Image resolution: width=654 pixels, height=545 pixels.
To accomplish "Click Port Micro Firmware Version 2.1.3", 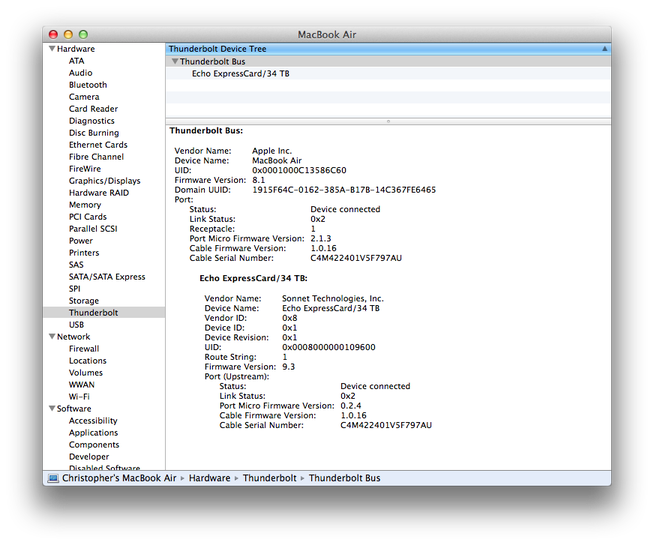I will coord(321,239).
